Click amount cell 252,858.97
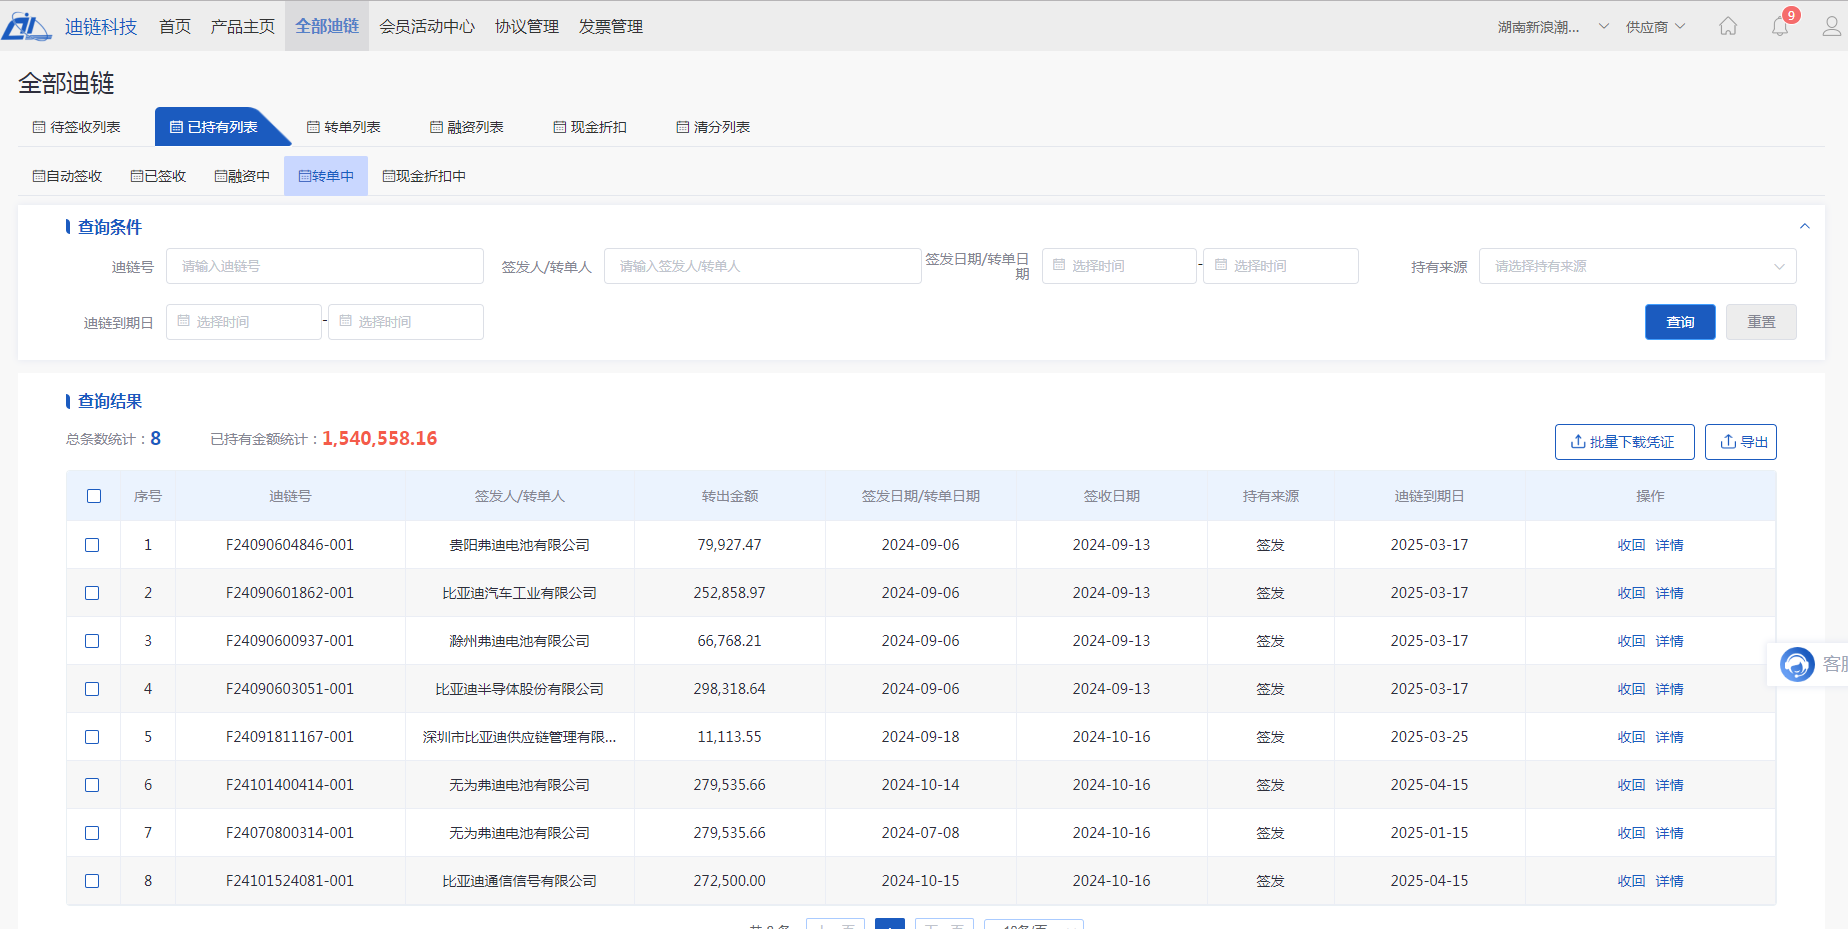This screenshot has width=1848, height=929. (730, 593)
